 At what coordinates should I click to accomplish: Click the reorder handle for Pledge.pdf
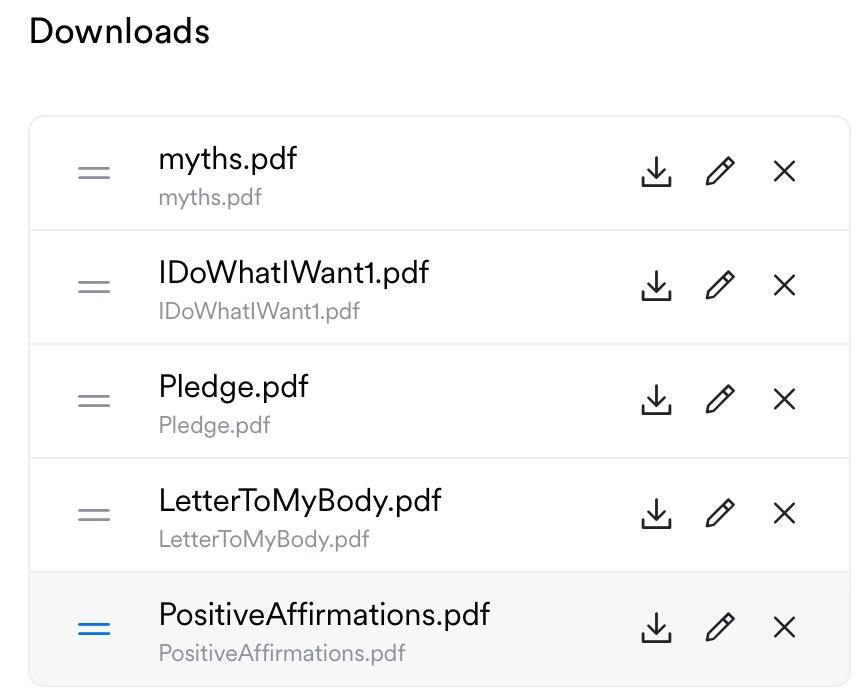pyautogui.click(x=94, y=401)
